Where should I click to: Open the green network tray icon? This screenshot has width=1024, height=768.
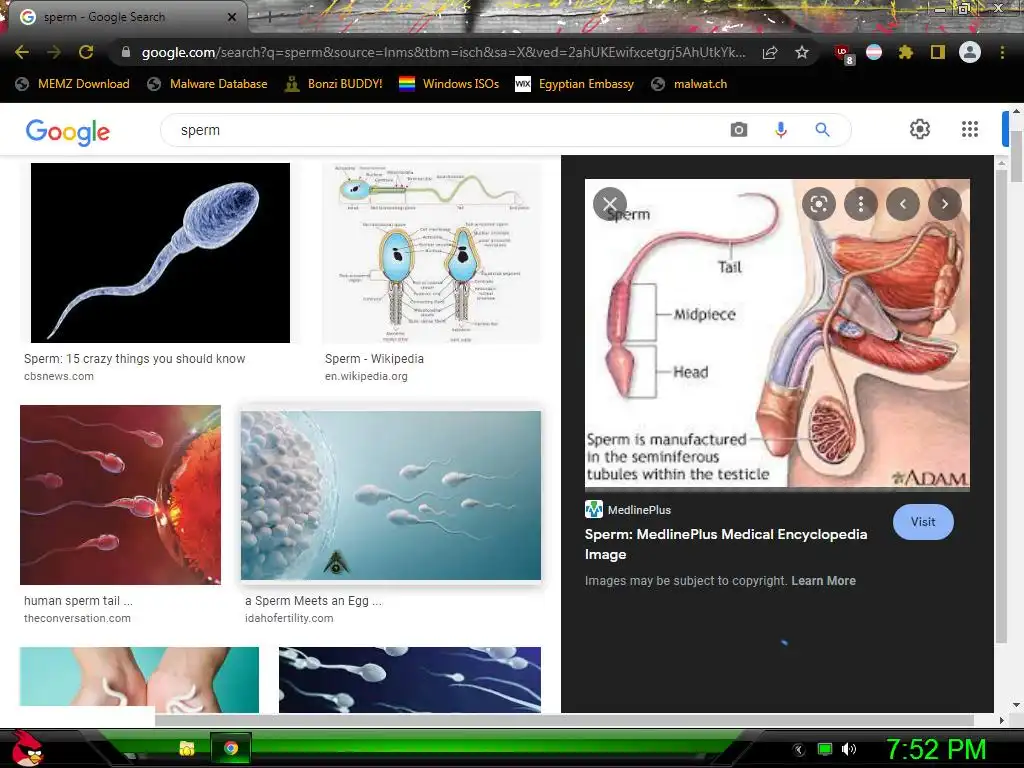[x=825, y=749]
